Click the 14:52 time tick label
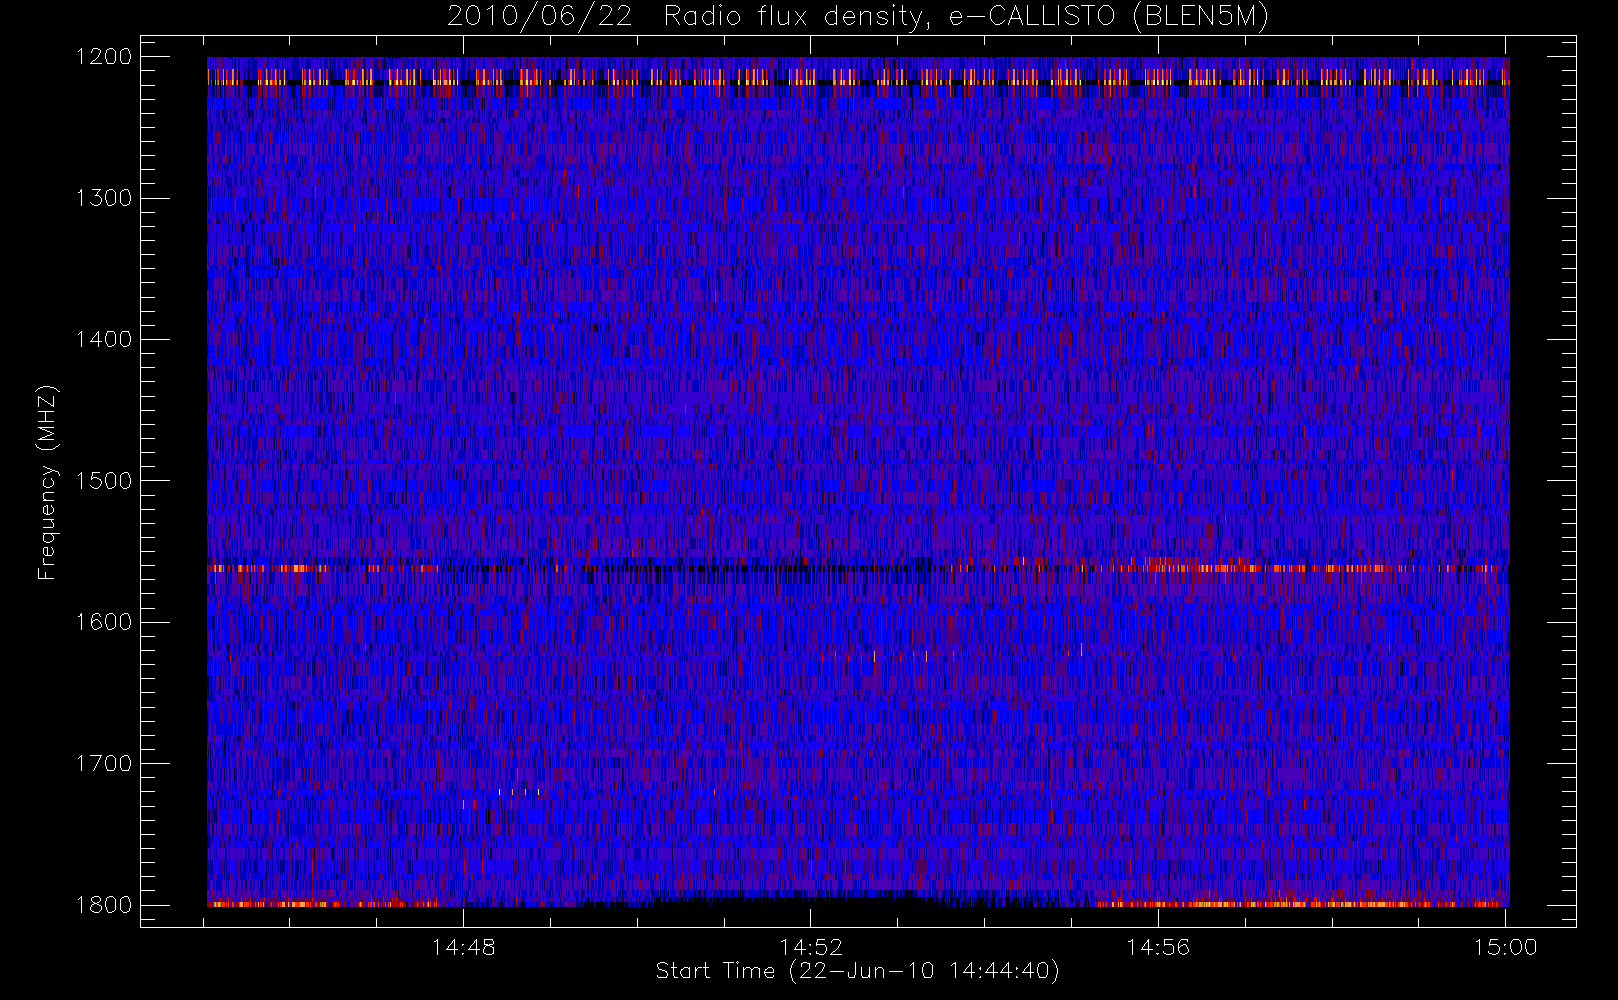Image resolution: width=1618 pixels, height=1000 pixels. [811, 947]
